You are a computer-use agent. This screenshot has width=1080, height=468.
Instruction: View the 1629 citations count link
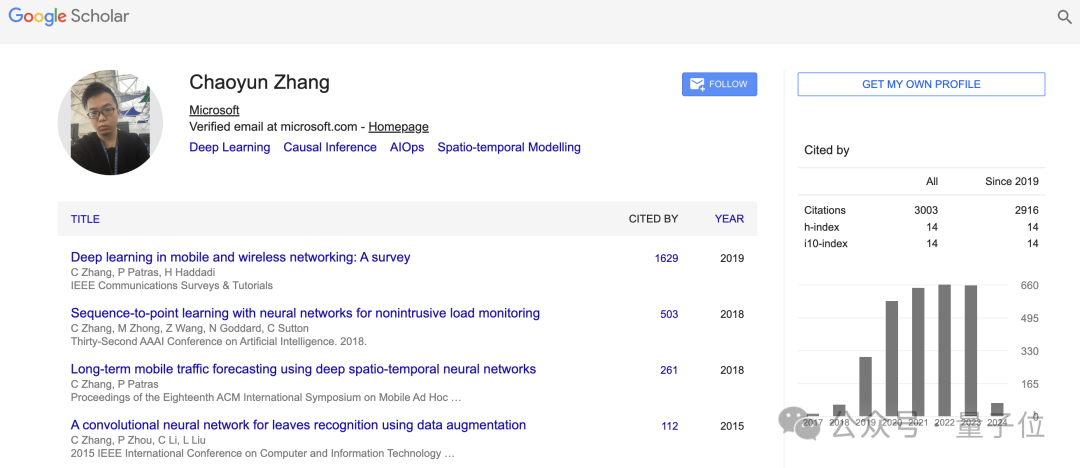(x=666, y=258)
